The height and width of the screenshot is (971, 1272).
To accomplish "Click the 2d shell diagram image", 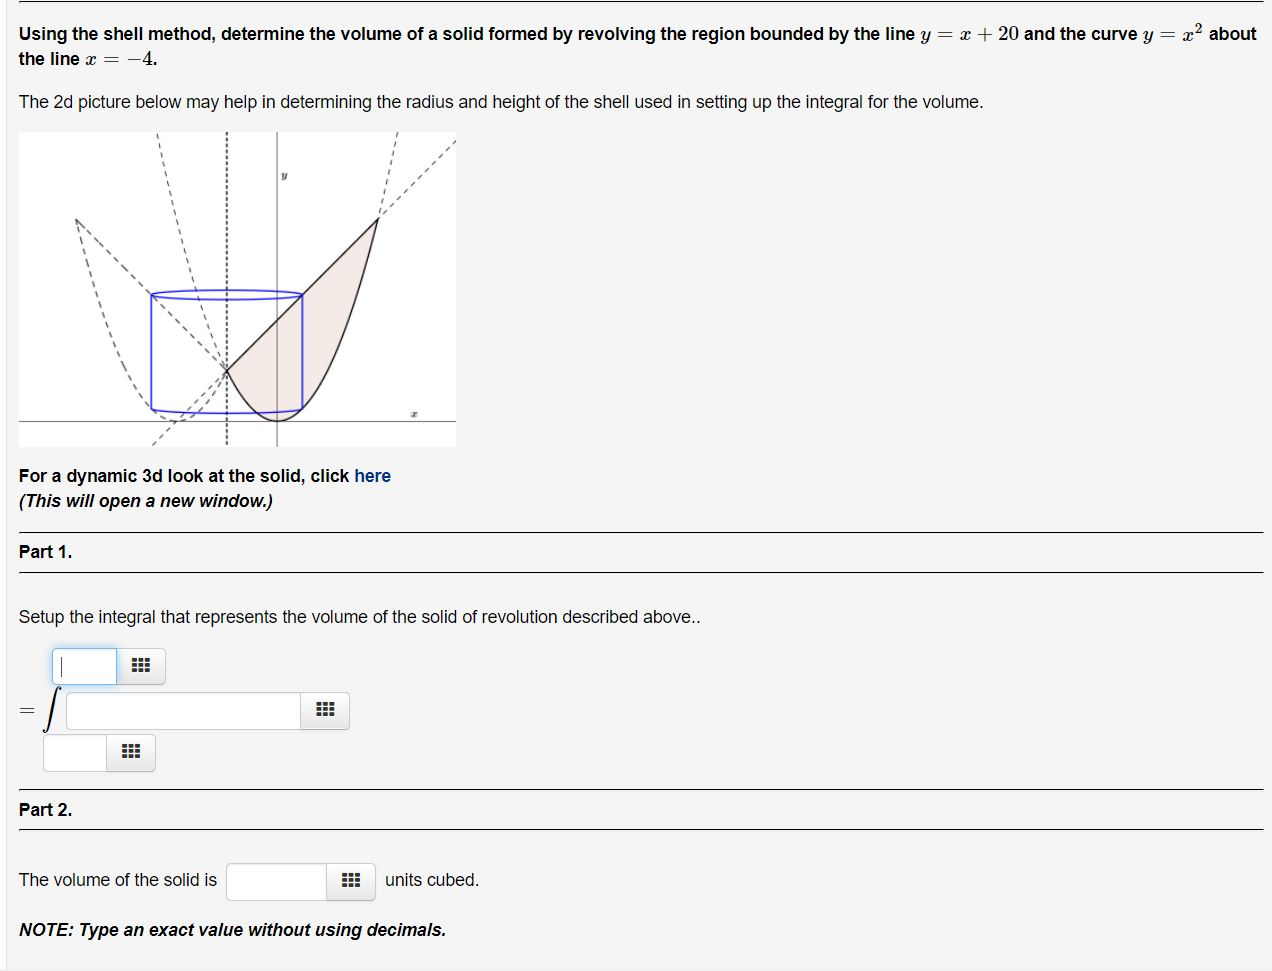I will (237, 288).
